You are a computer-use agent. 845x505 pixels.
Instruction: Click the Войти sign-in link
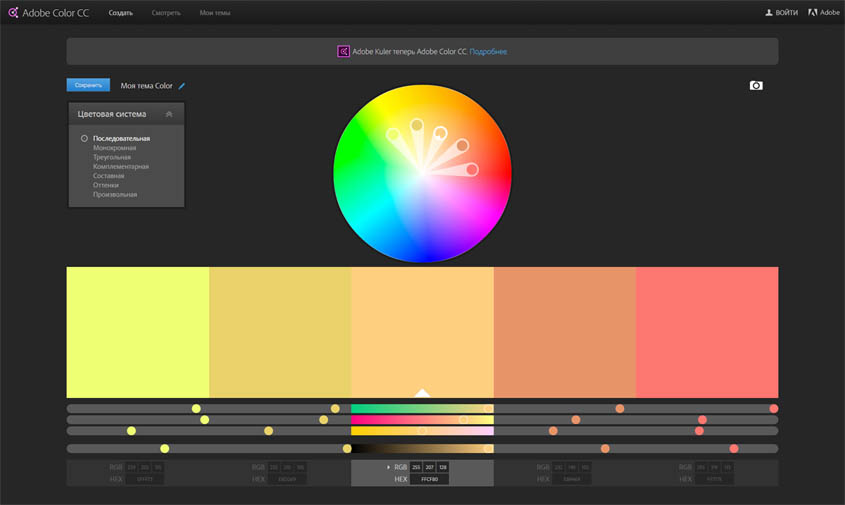pyautogui.click(x=787, y=12)
